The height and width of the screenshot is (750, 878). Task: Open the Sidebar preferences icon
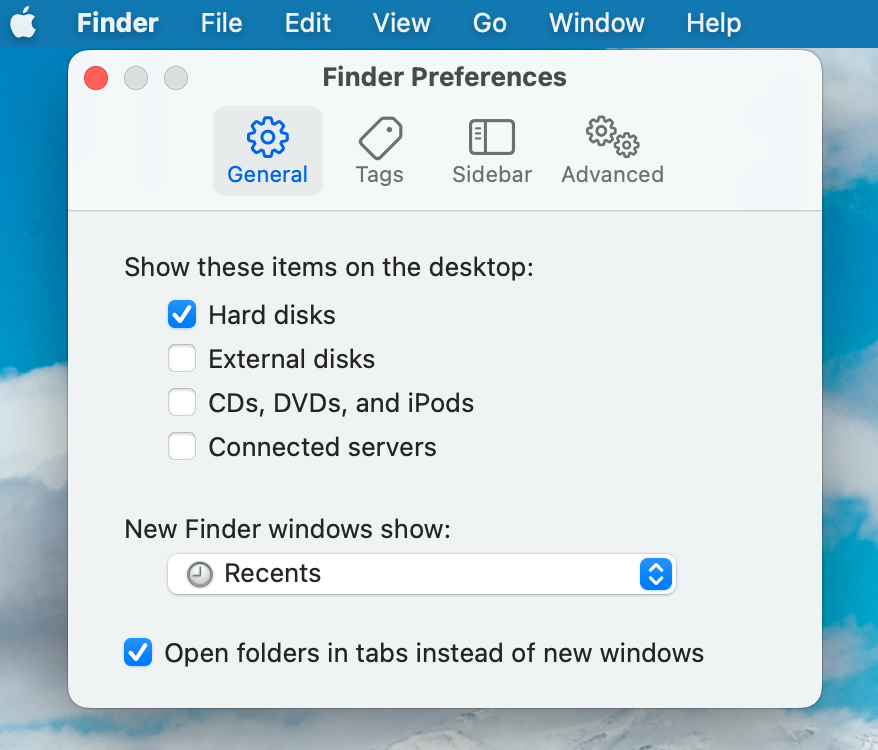491,137
